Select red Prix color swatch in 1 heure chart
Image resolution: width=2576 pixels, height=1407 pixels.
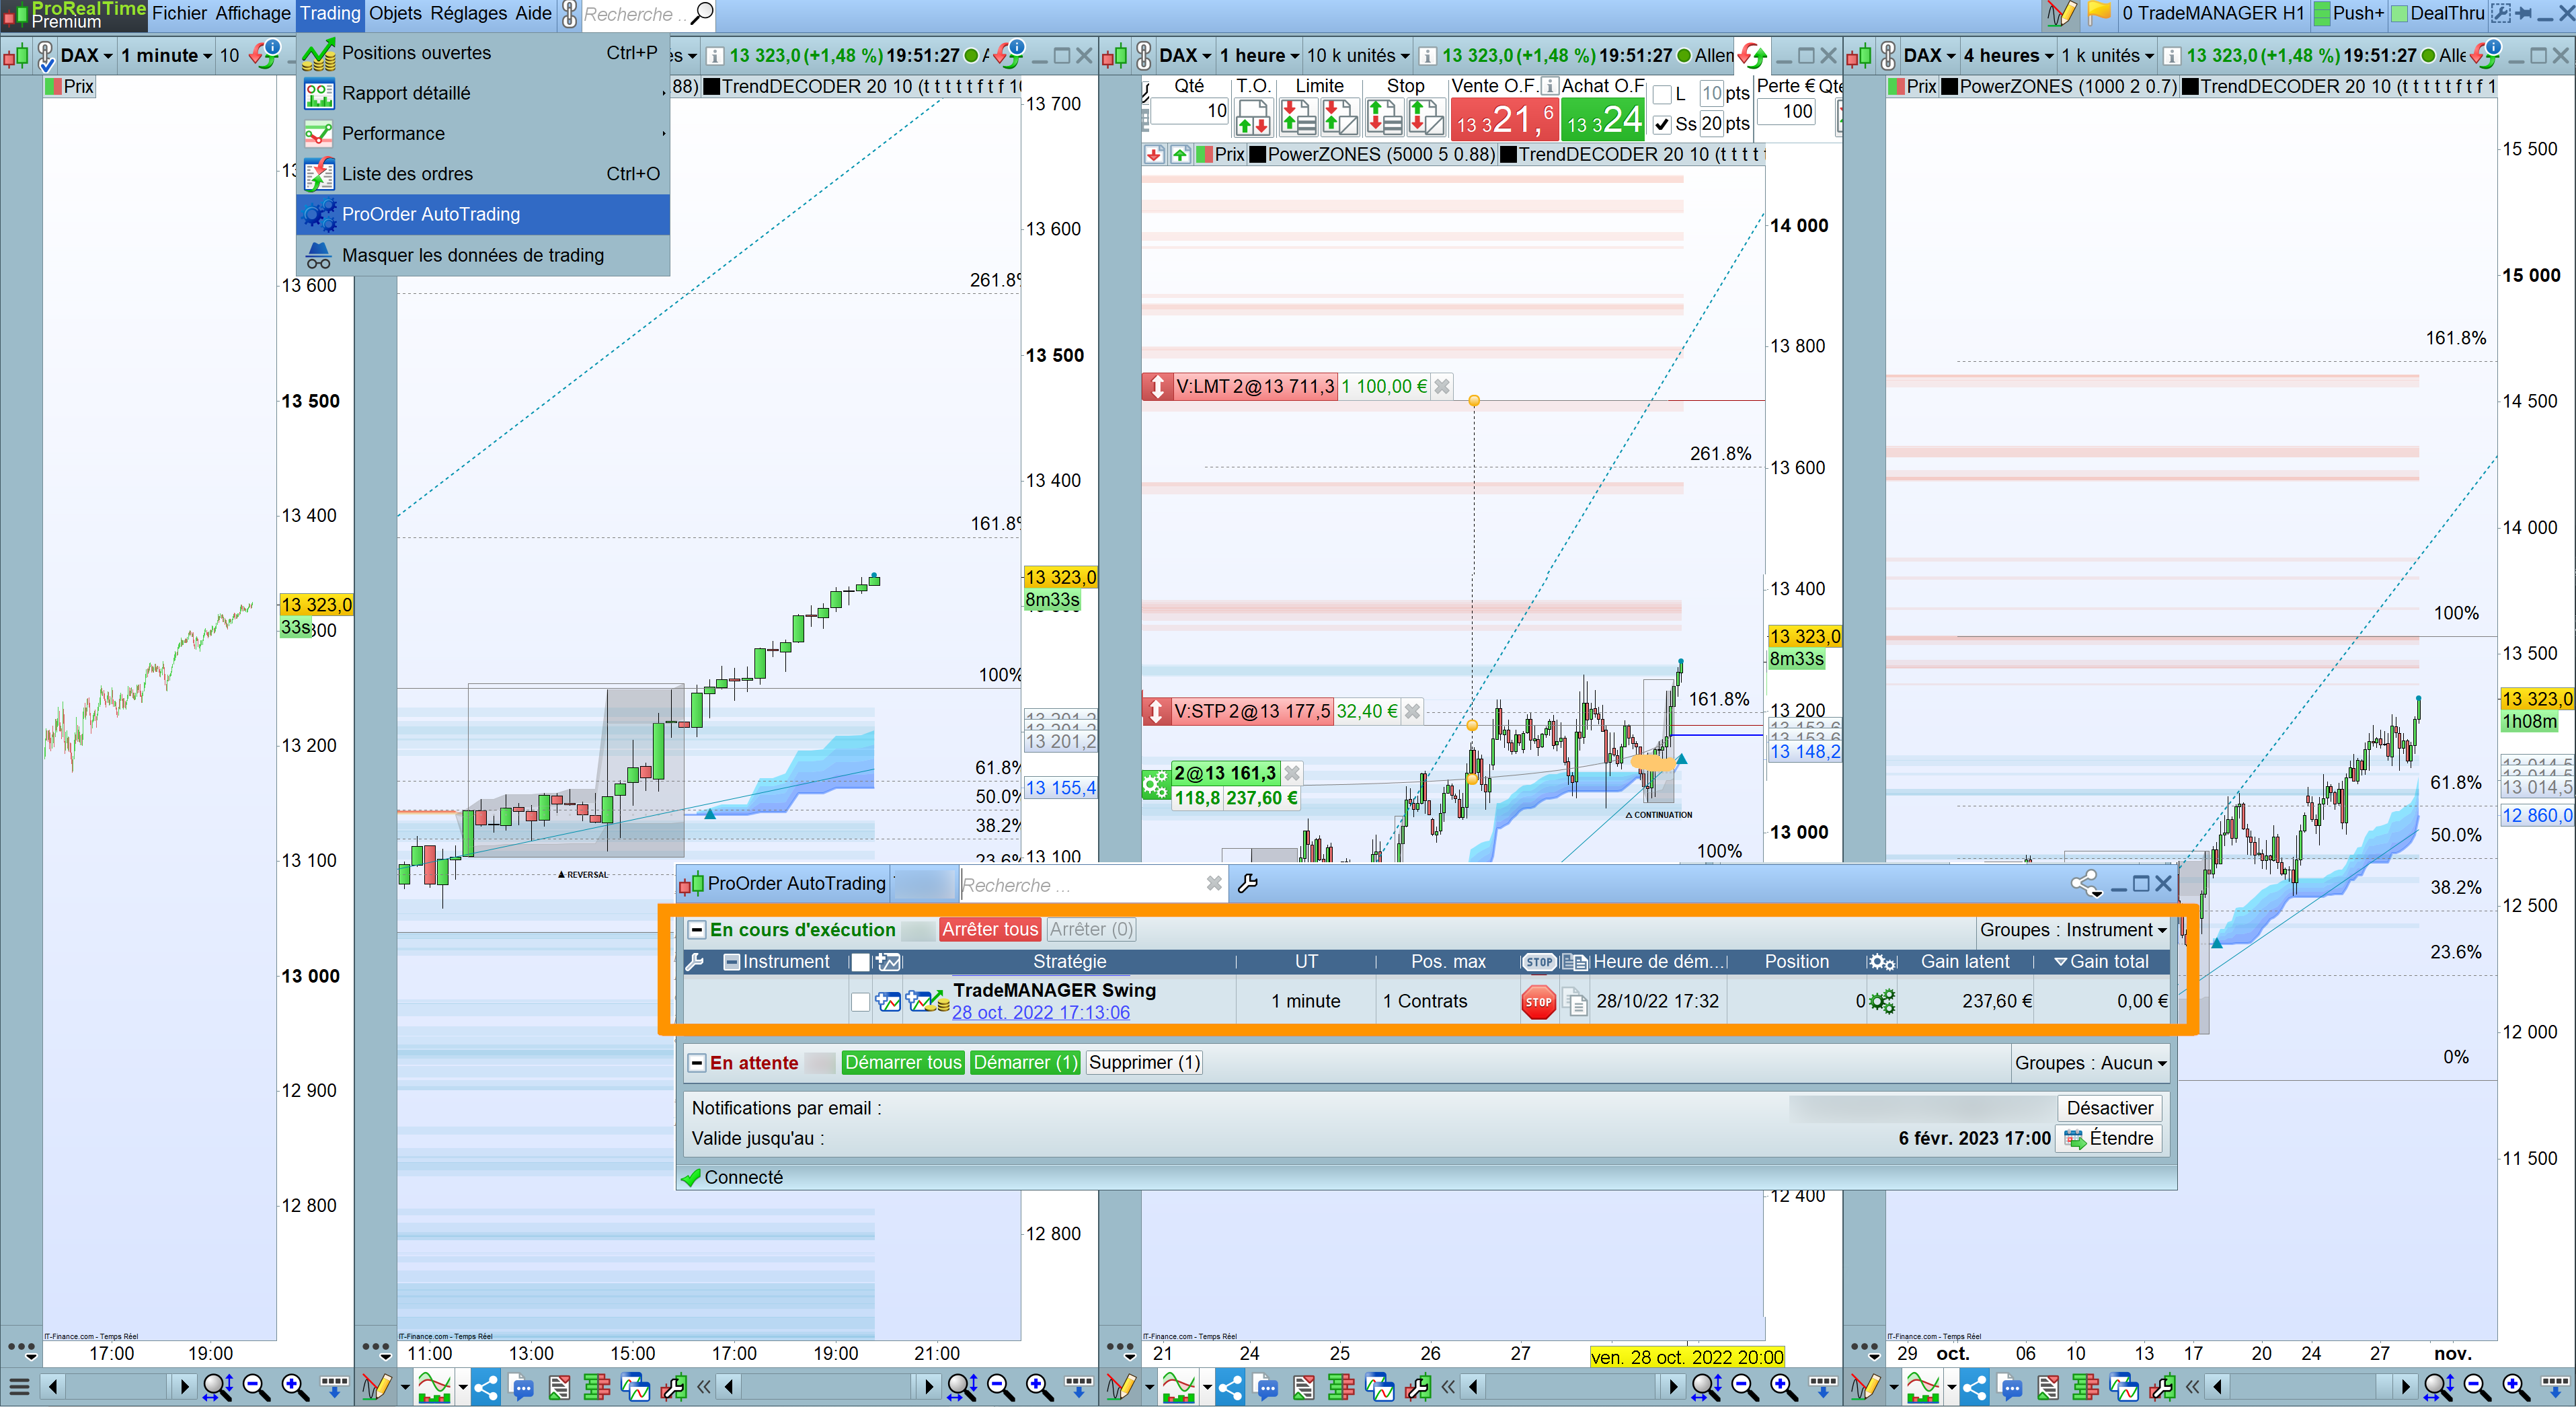[x=1205, y=154]
